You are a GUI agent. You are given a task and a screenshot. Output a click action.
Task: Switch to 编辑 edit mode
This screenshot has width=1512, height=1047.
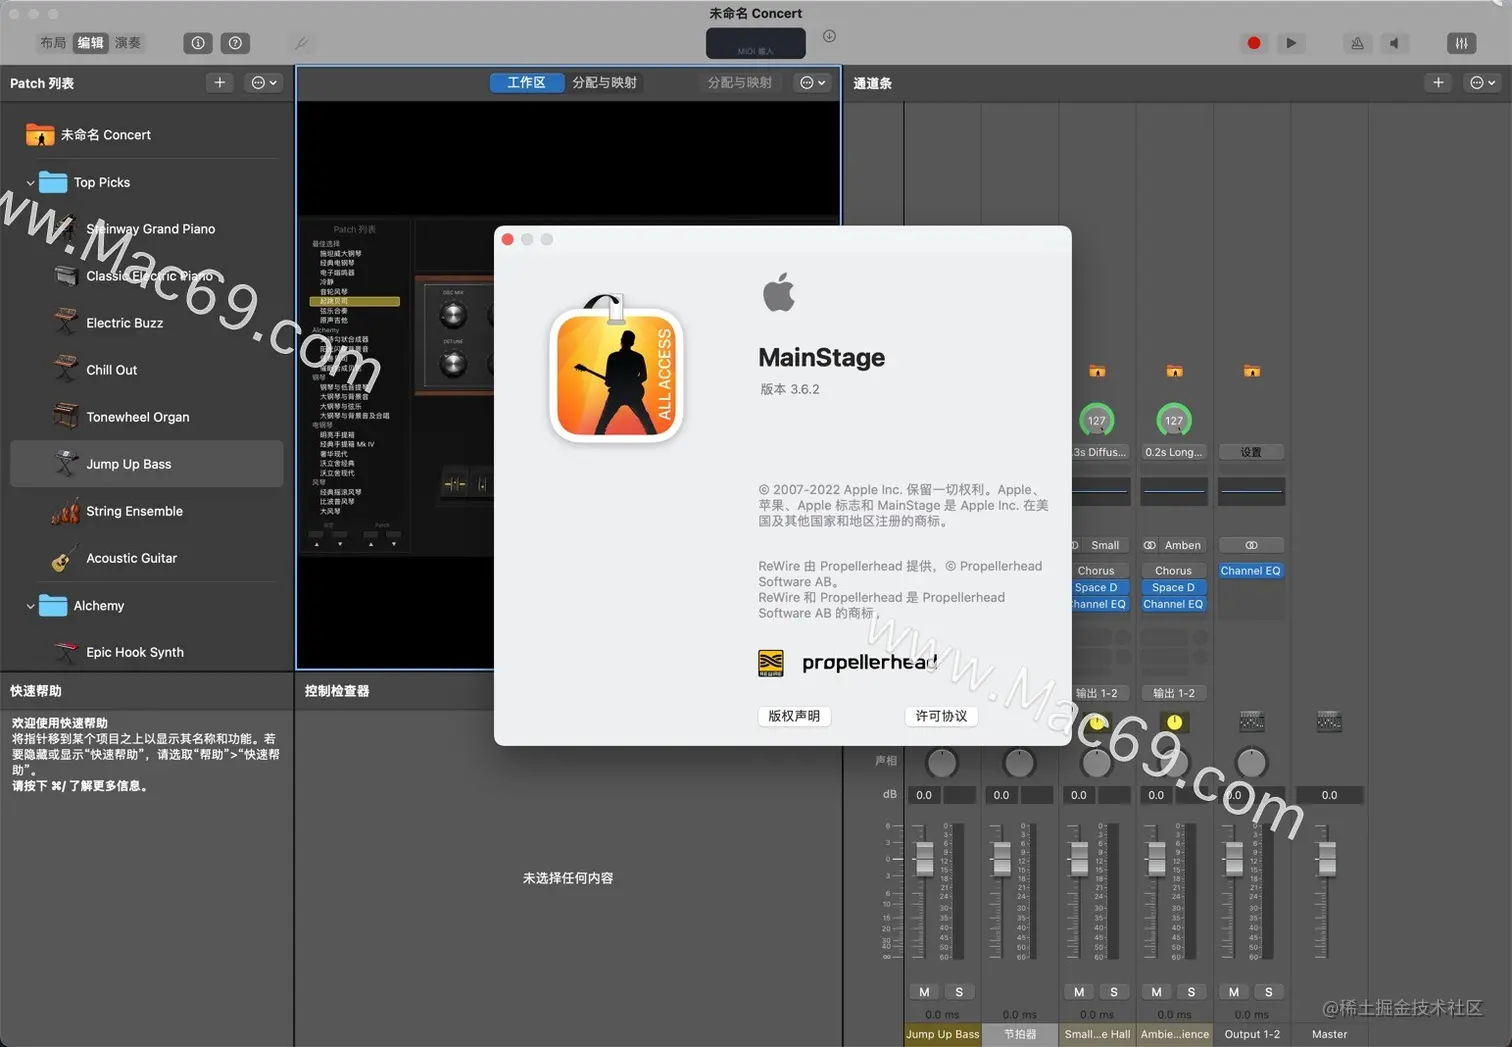click(91, 43)
